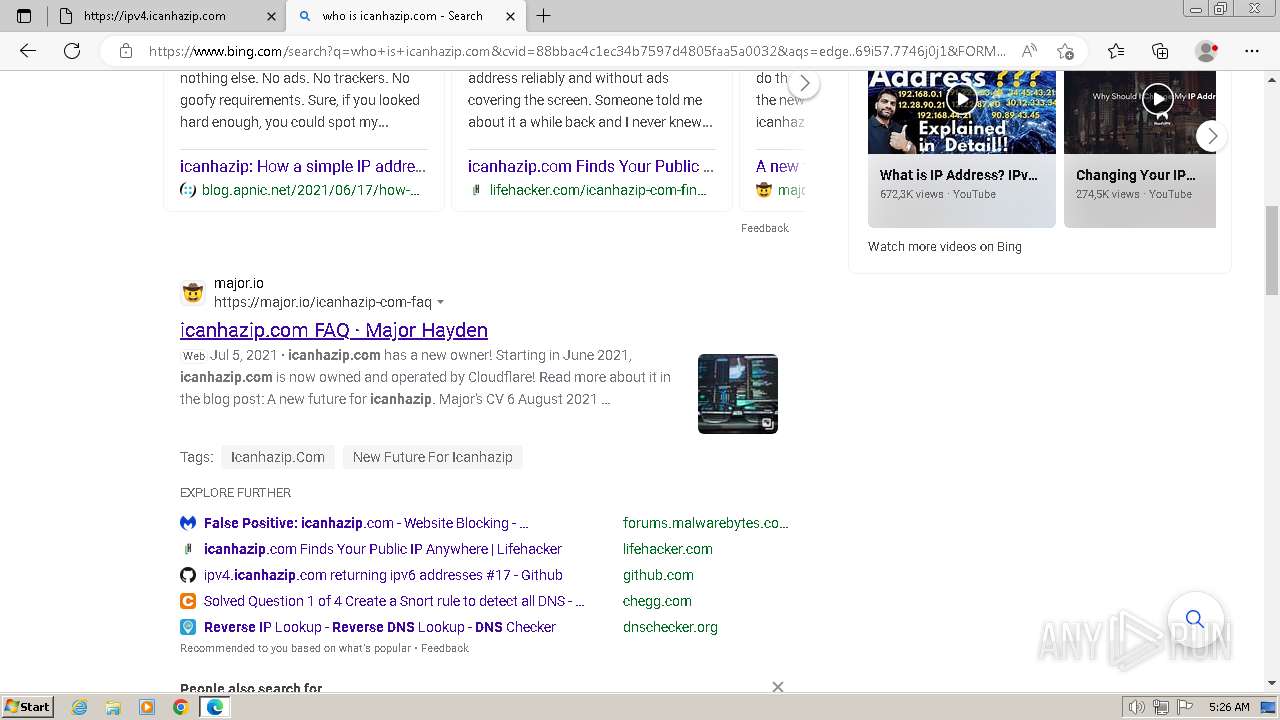The width and height of the screenshot is (1280, 720).
Task: Open forums.malwarebytes.co... domain link
Action: point(706,523)
